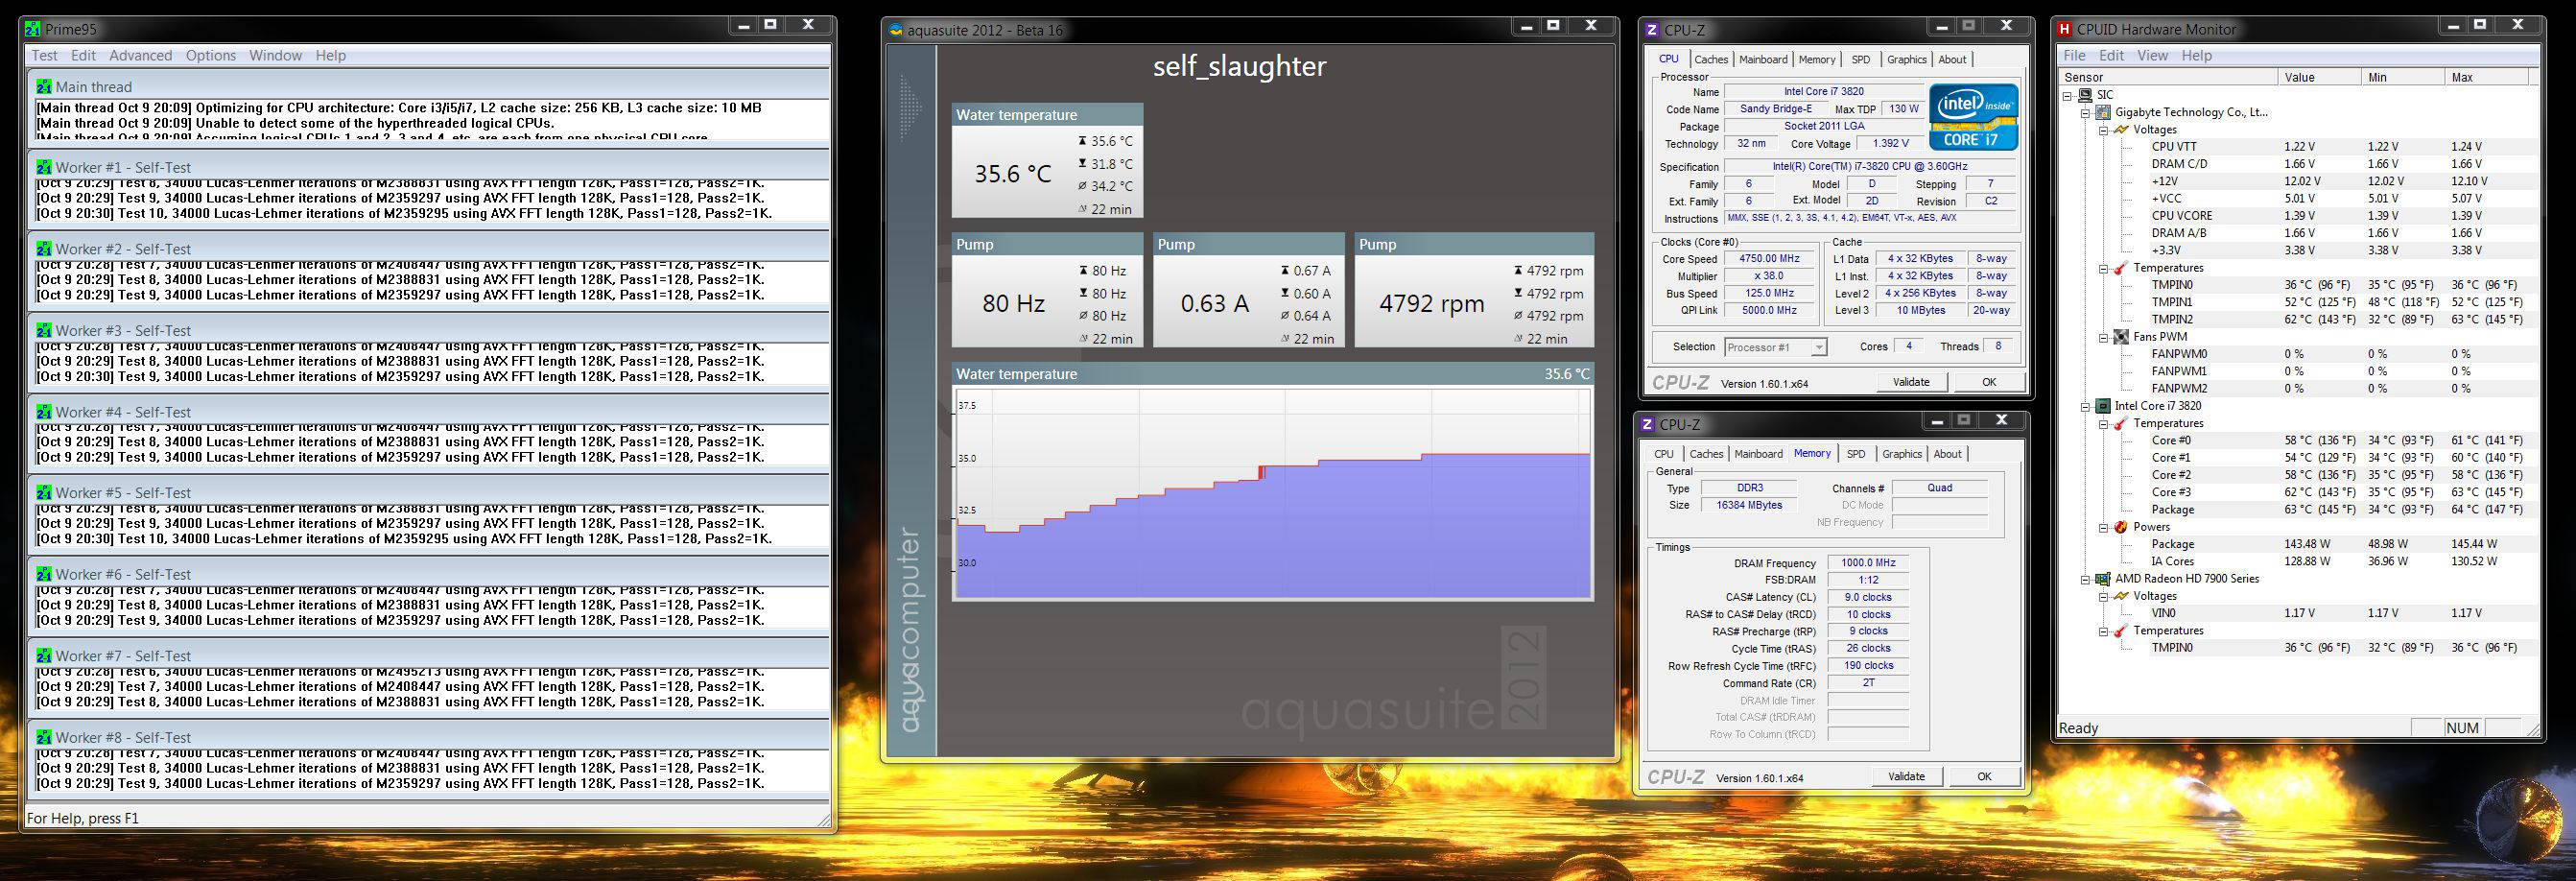Click the upper CPU-Z title bar icon
The image size is (2576, 881).
1652,30
